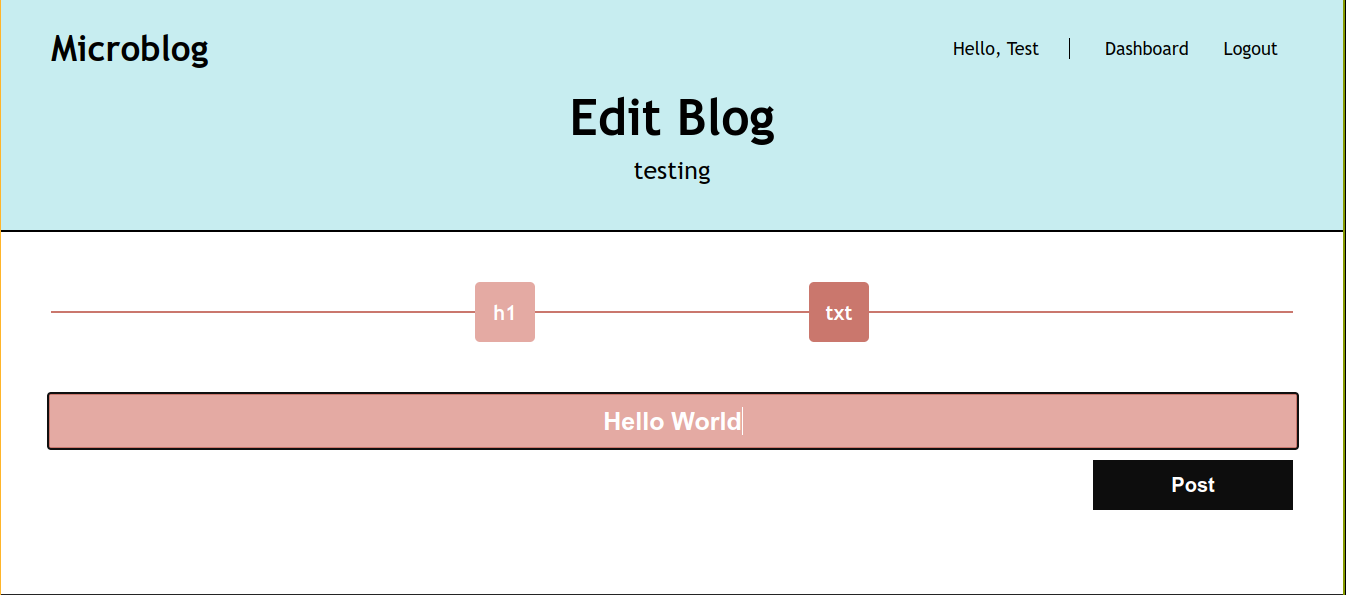Add a txt text block
Viewport: 1346px width, 595px height.
coord(838,312)
